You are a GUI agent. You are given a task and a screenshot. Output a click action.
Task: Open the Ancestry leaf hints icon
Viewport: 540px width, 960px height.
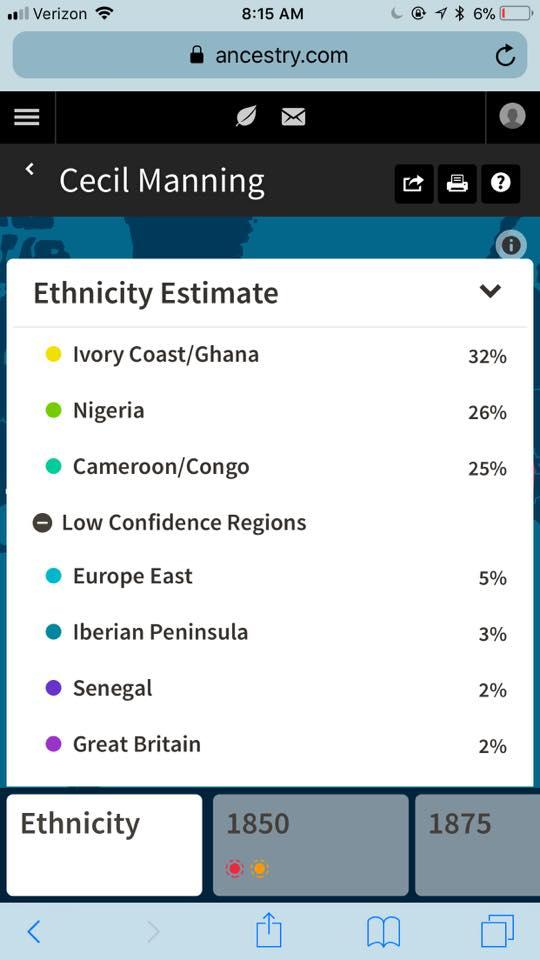click(x=246, y=116)
